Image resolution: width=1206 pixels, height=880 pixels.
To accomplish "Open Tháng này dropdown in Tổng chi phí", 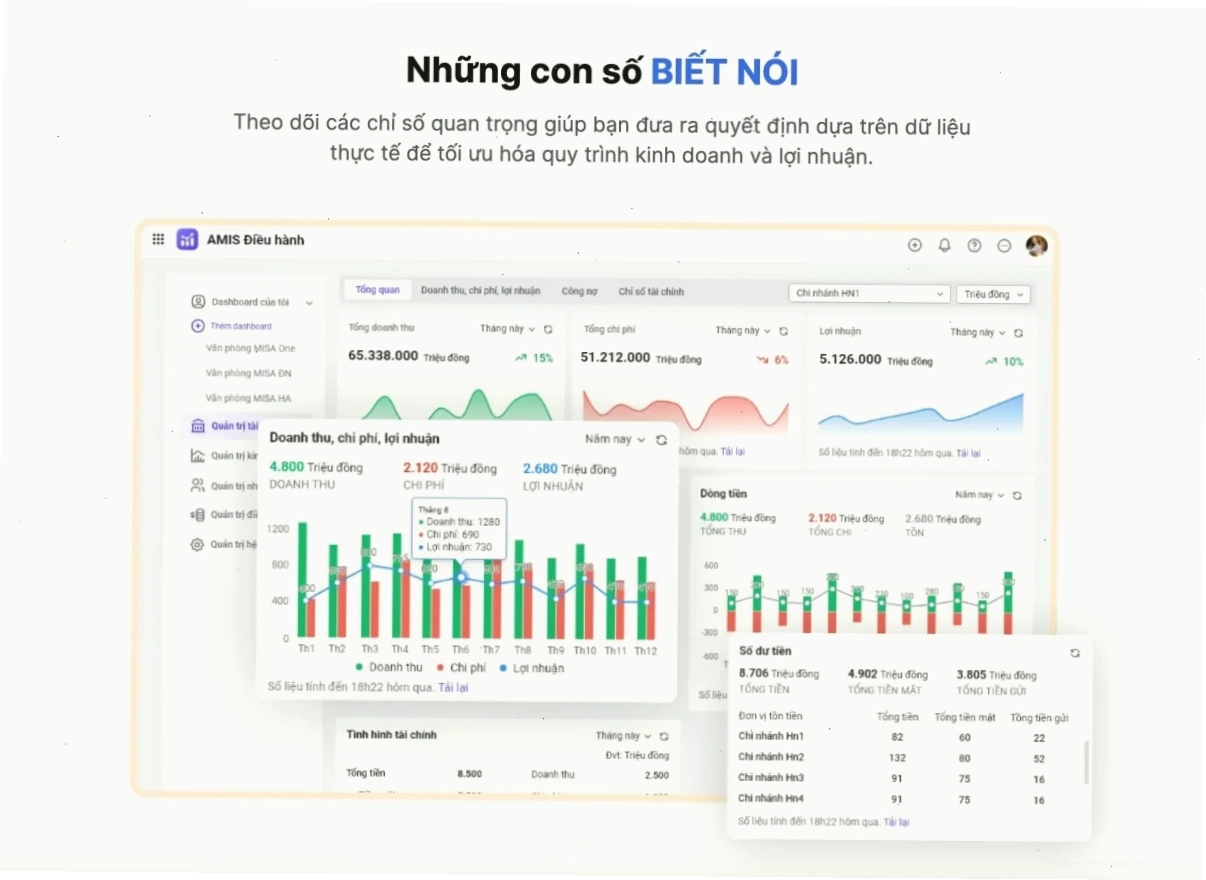I will [x=743, y=330].
